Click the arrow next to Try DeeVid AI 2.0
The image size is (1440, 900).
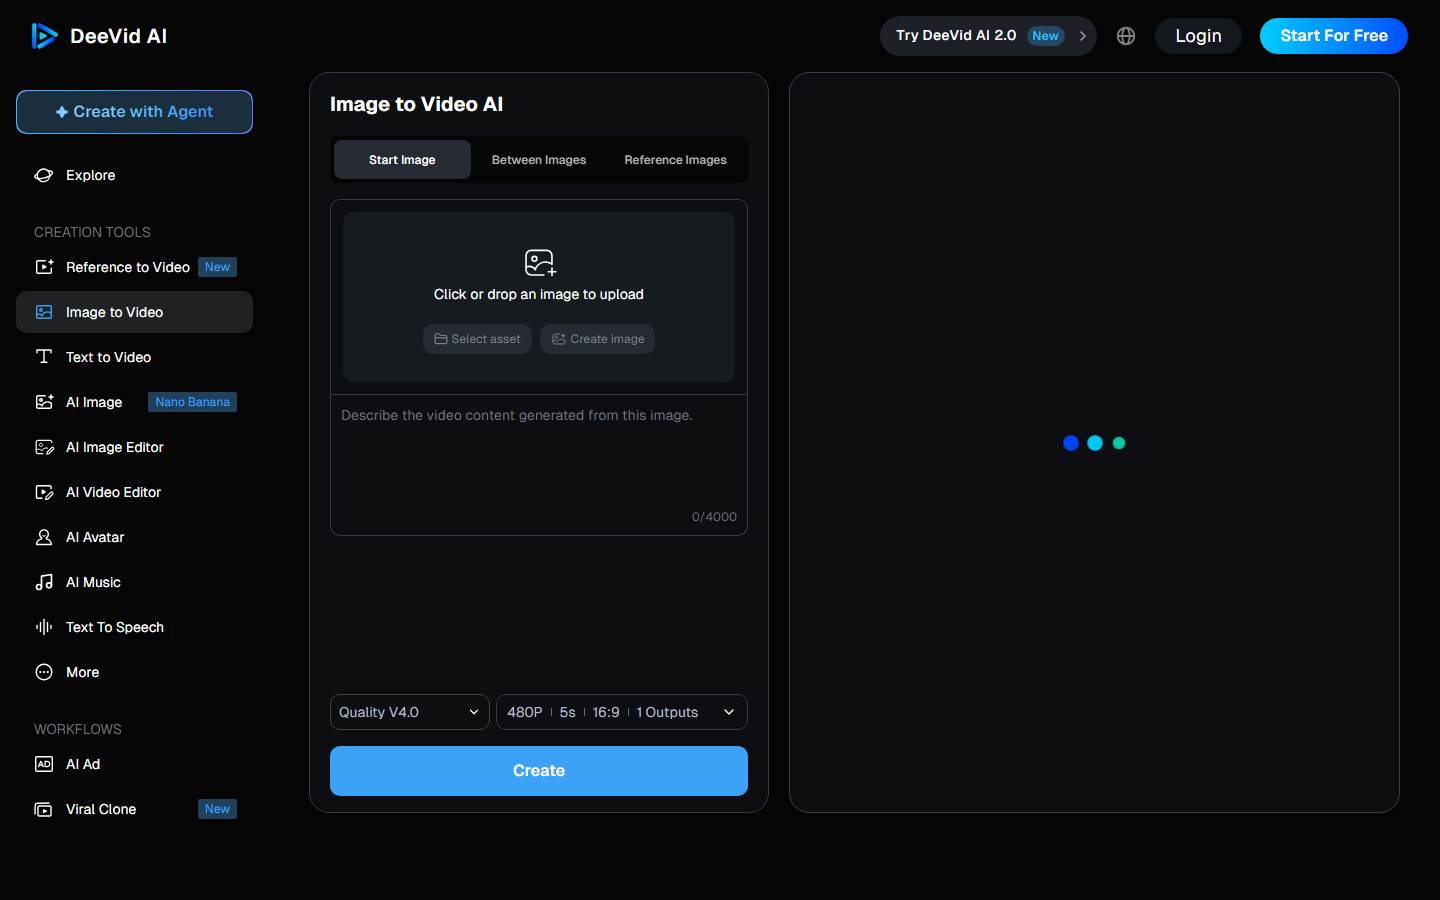[x=1082, y=36]
